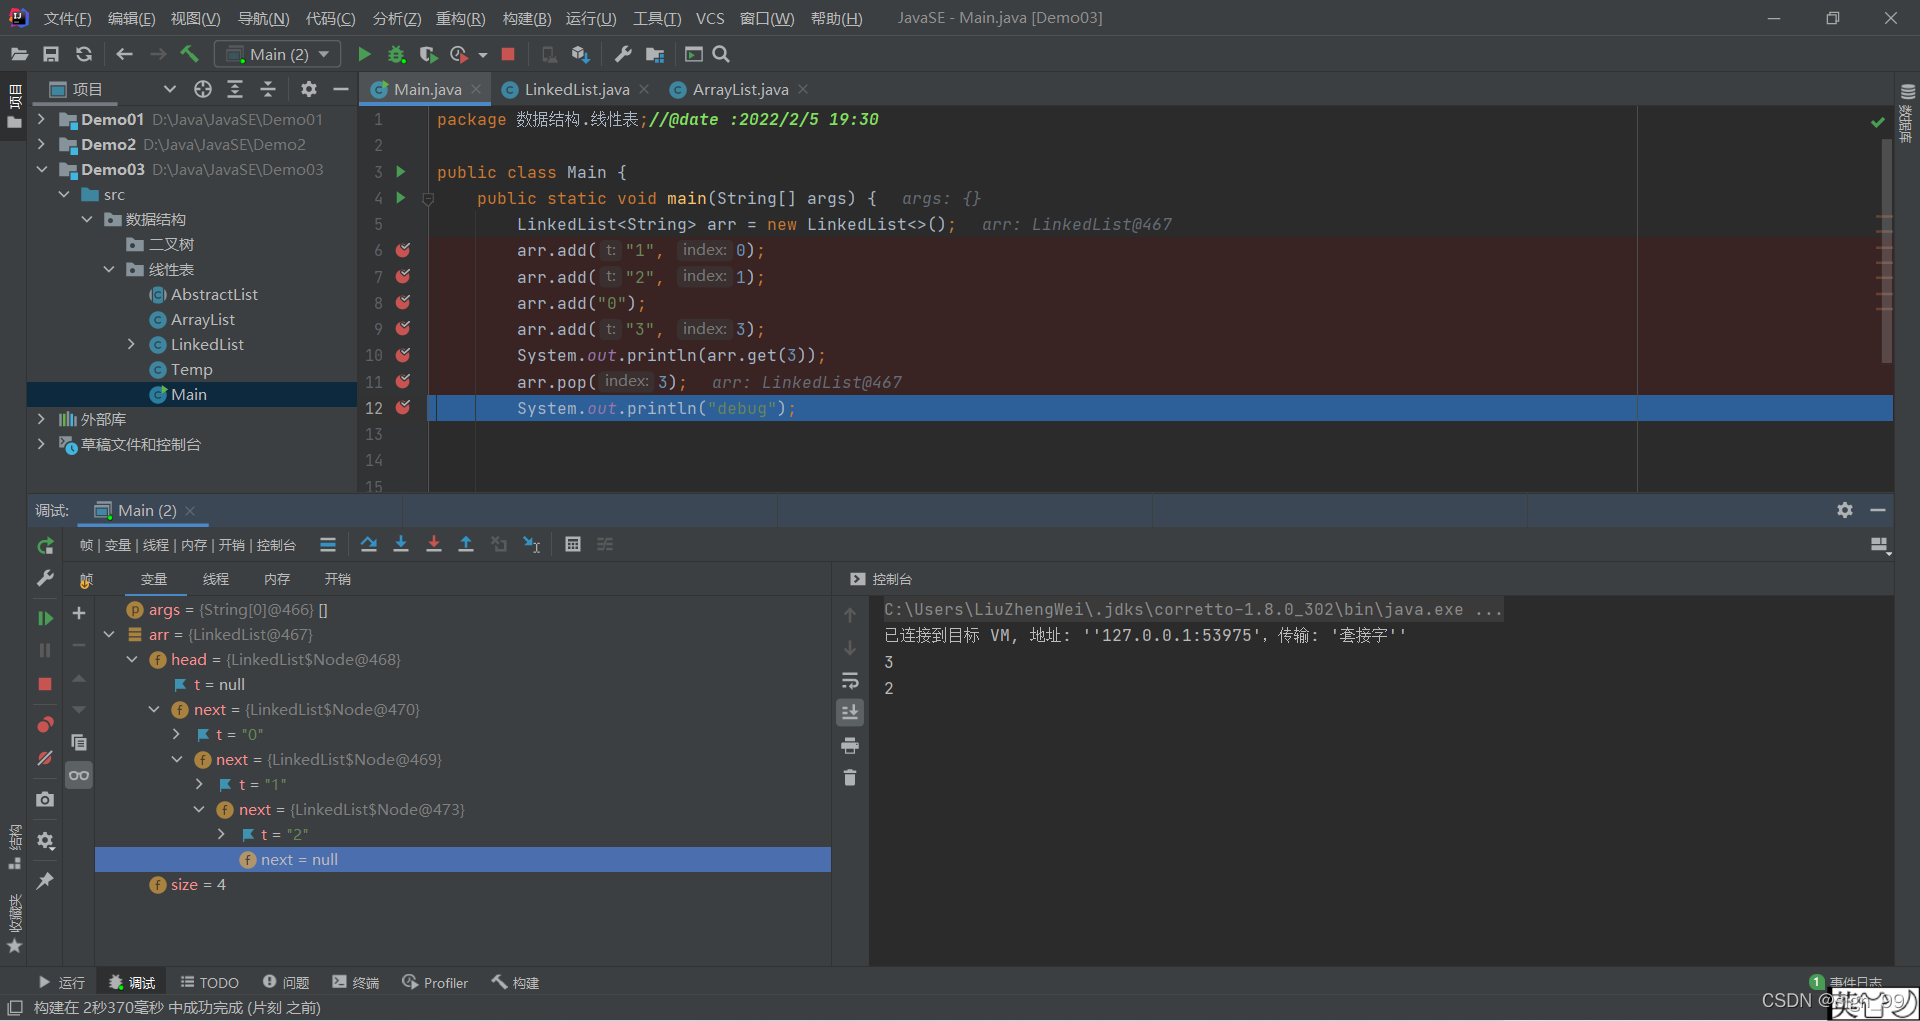This screenshot has height=1021, width=1920.
Task: Open settings via wrench icon in toolbar
Action: (622, 54)
